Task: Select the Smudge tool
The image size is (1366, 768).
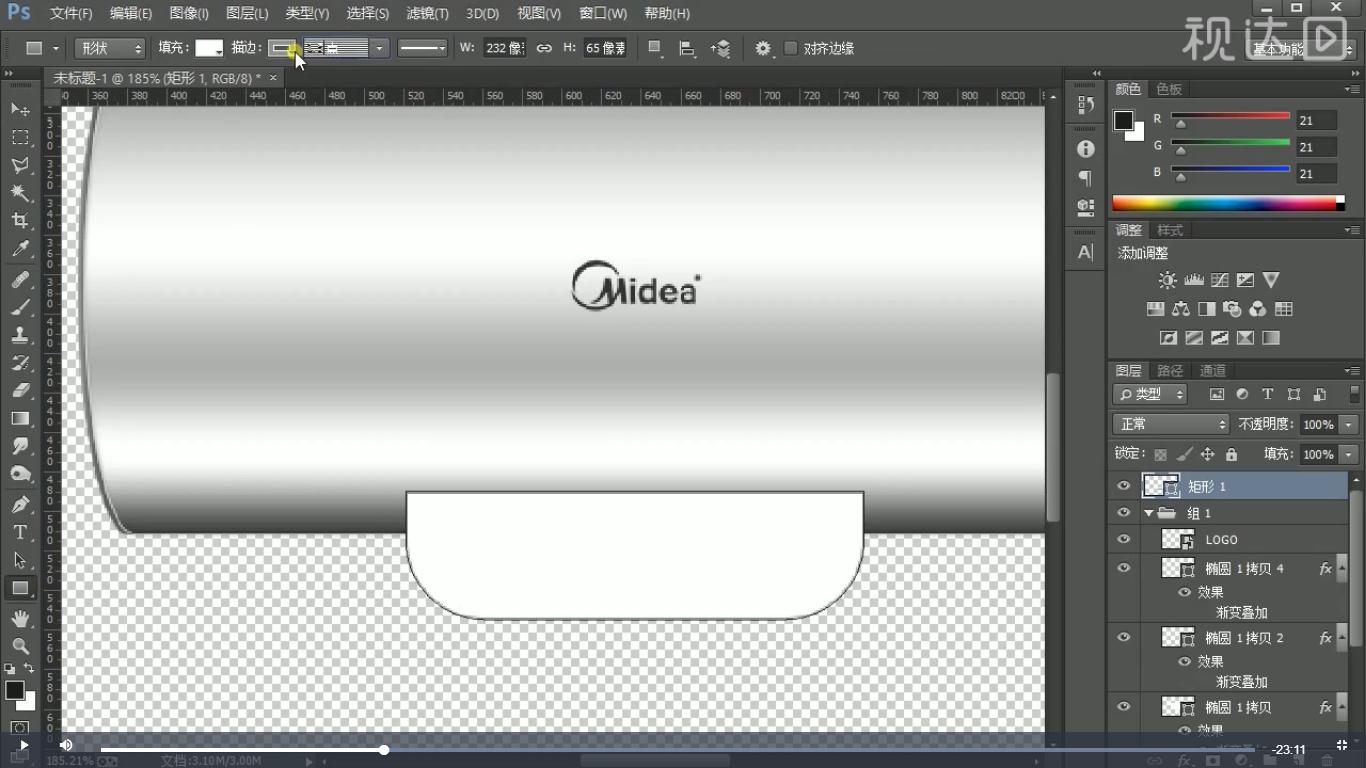Action: [20, 446]
